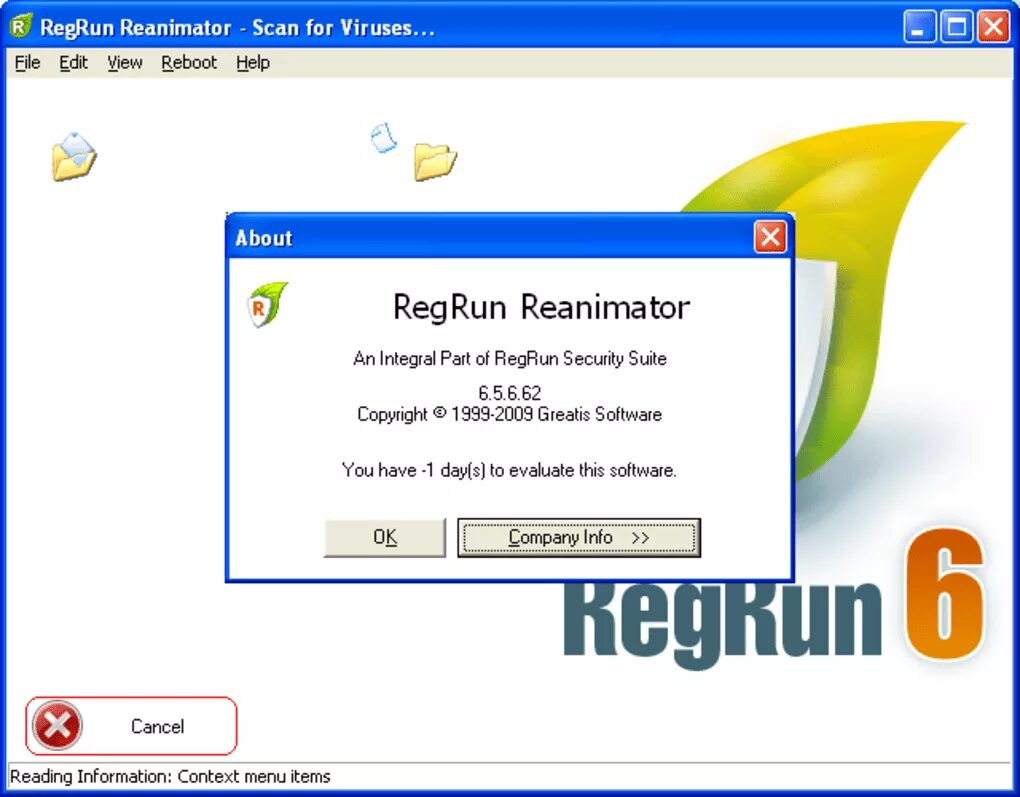Viewport: 1020px width, 797px height.
Task: Click the Copyright 1999-2009 Greatis Software text
Action: pyautogui.click(x=509, y=414)
